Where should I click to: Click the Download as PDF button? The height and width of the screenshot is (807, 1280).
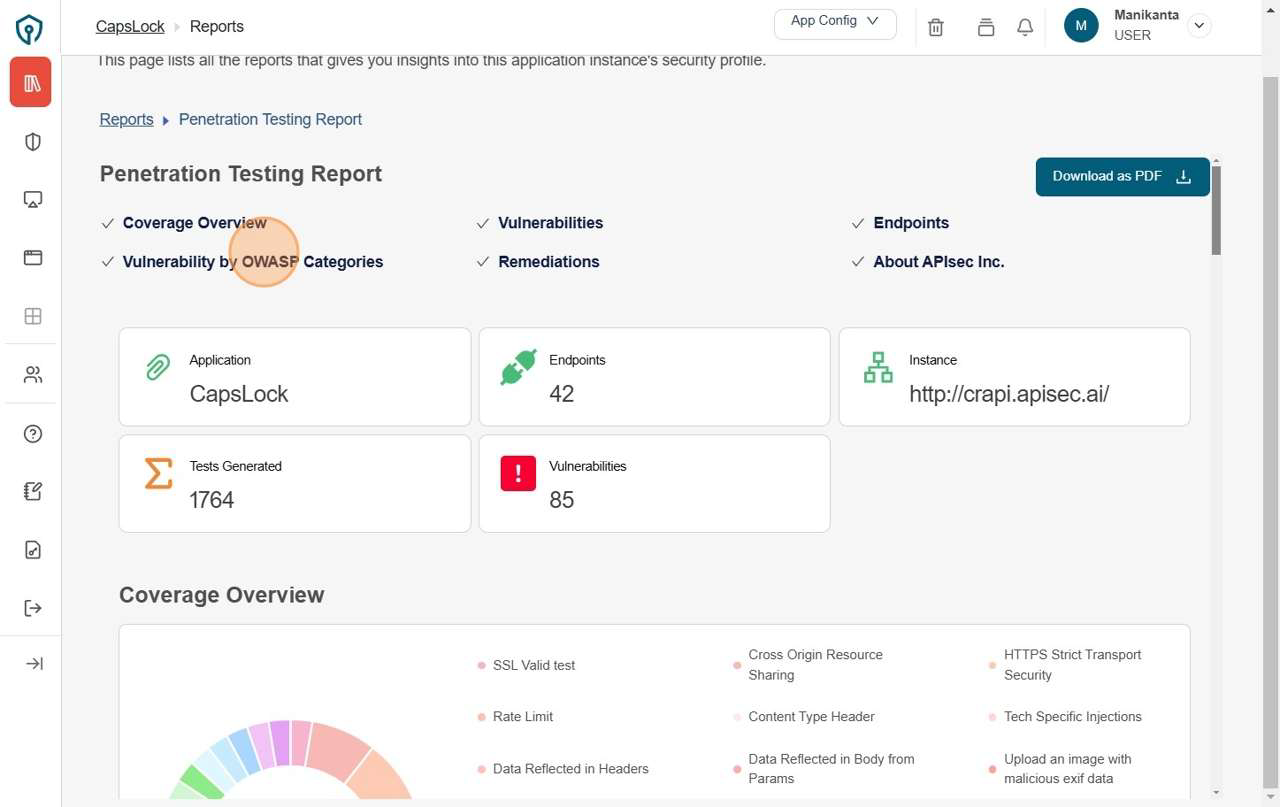point(1121,176)
